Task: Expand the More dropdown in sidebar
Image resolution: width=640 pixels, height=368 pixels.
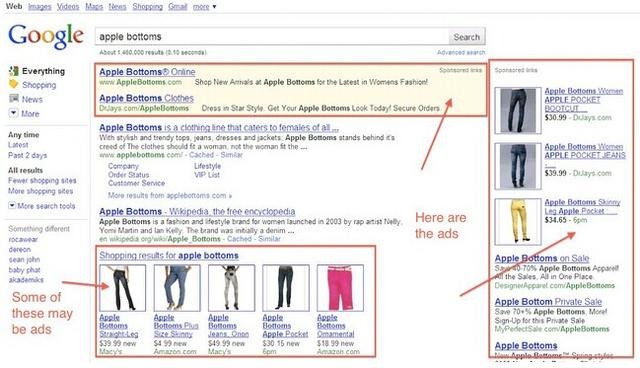Action: point(13,113)
